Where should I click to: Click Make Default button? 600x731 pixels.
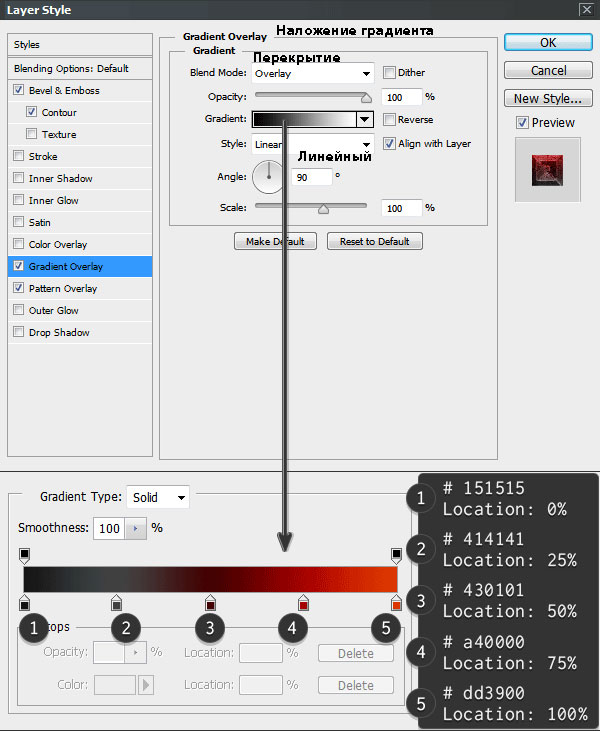click(x=275, y=241)
